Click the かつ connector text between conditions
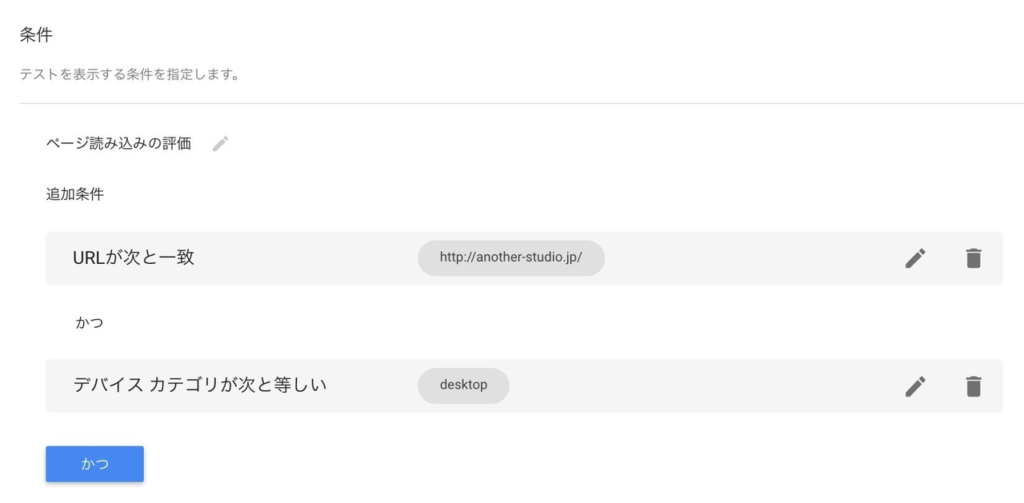Image resolution: width=1024 pixels, height=503 pixels. (x=89, y=323)
